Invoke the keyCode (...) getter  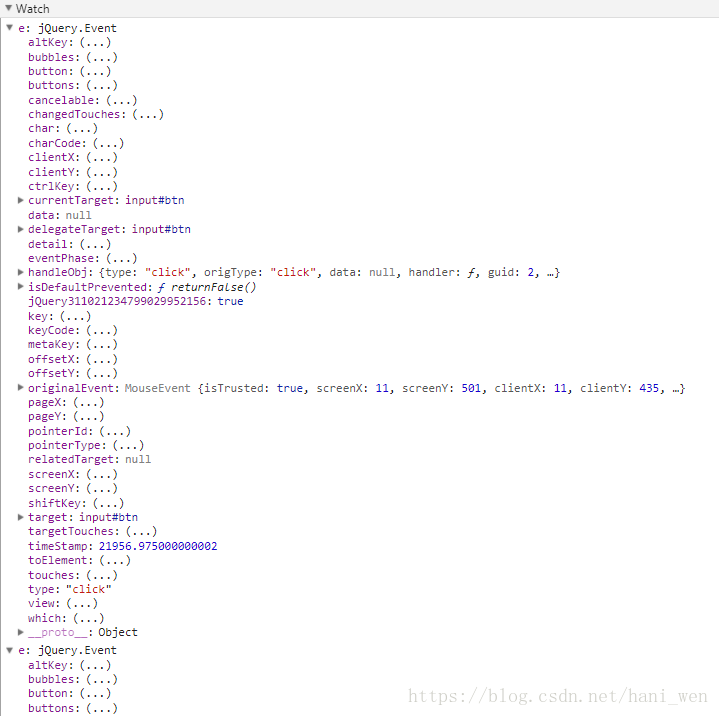[x=102, y=330]
